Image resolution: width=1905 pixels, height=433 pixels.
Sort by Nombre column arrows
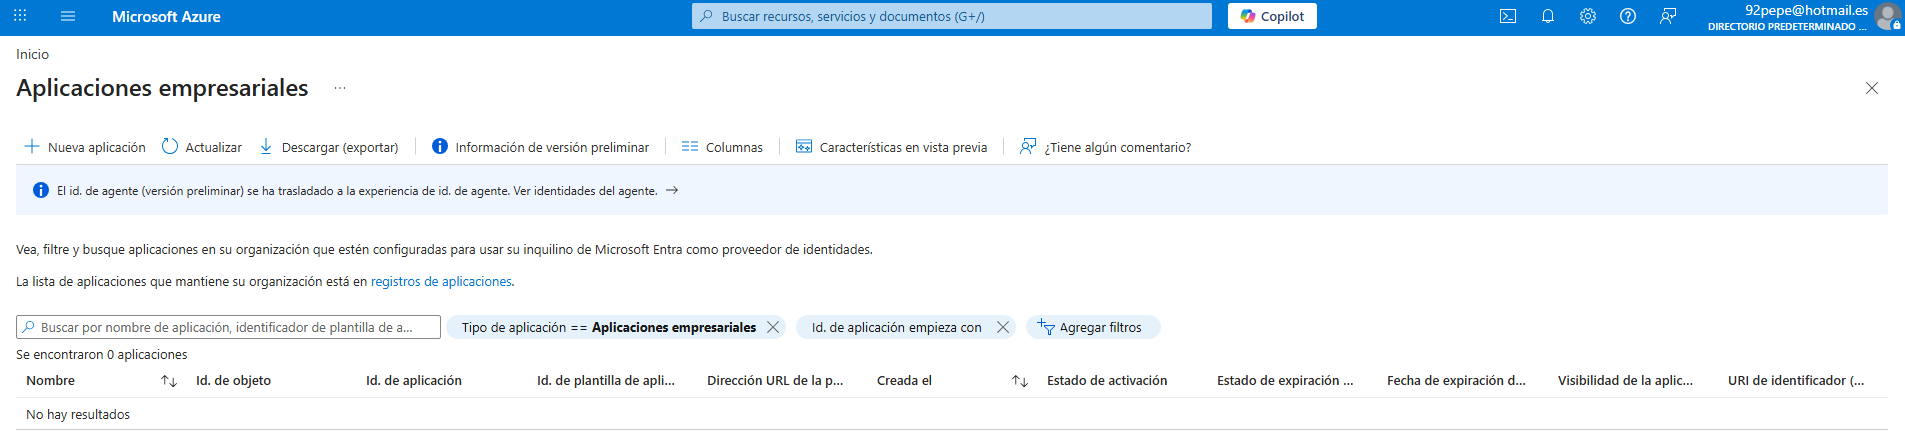(169, 381)
